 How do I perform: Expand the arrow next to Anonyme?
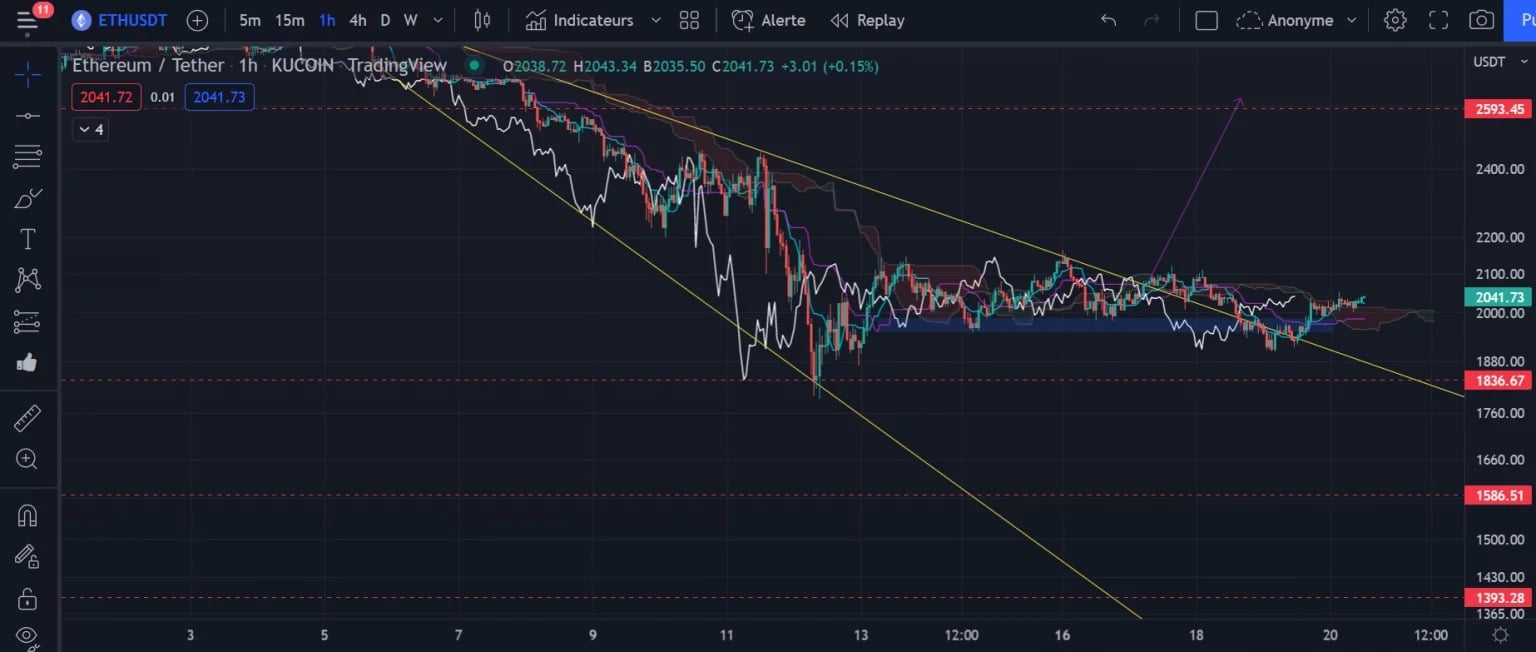(x=1352, y=20)
